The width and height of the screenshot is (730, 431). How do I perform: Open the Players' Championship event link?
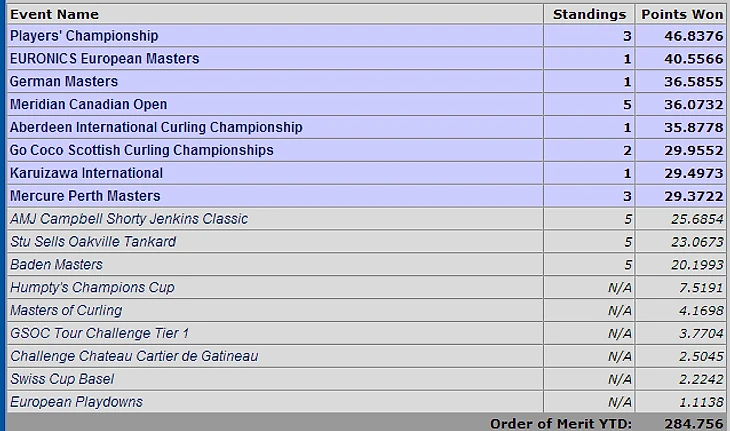pyautogui.click(x=84, y=36)
